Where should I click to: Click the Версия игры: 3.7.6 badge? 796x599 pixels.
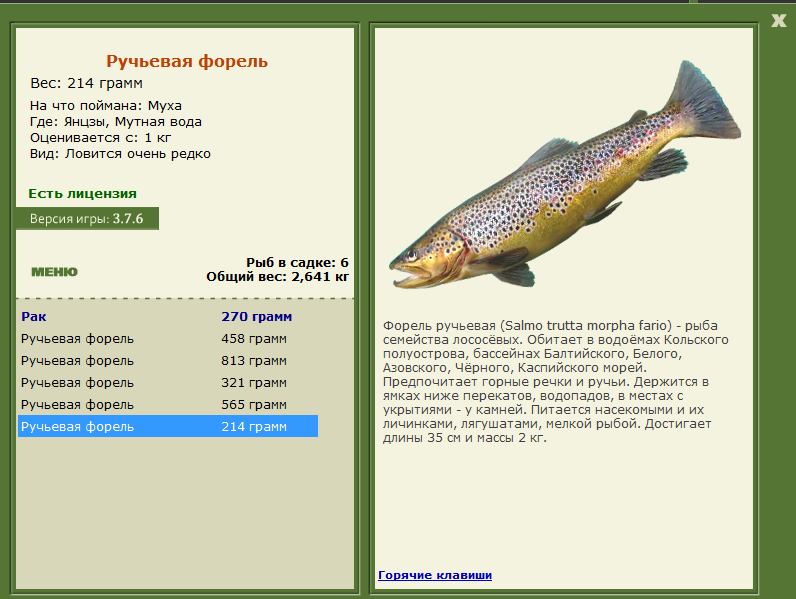87,219
